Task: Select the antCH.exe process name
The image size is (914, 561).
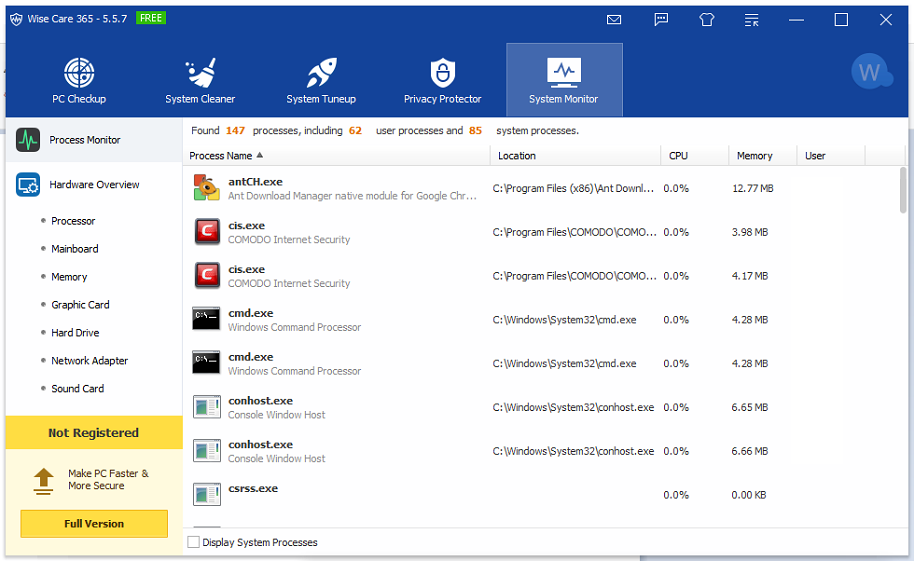Action: [x=255, y=182]
